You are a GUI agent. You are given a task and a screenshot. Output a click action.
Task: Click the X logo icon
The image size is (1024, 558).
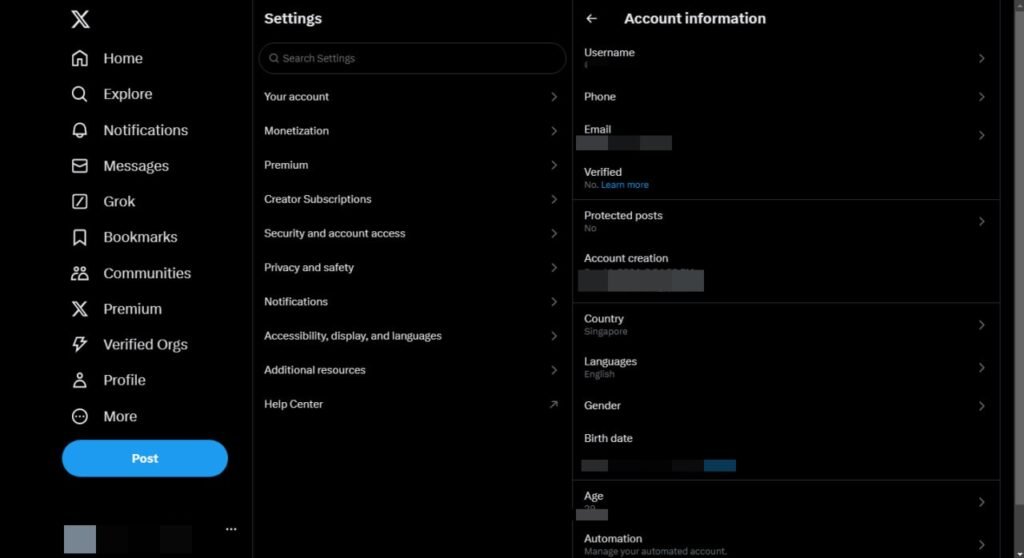[80, 19]
